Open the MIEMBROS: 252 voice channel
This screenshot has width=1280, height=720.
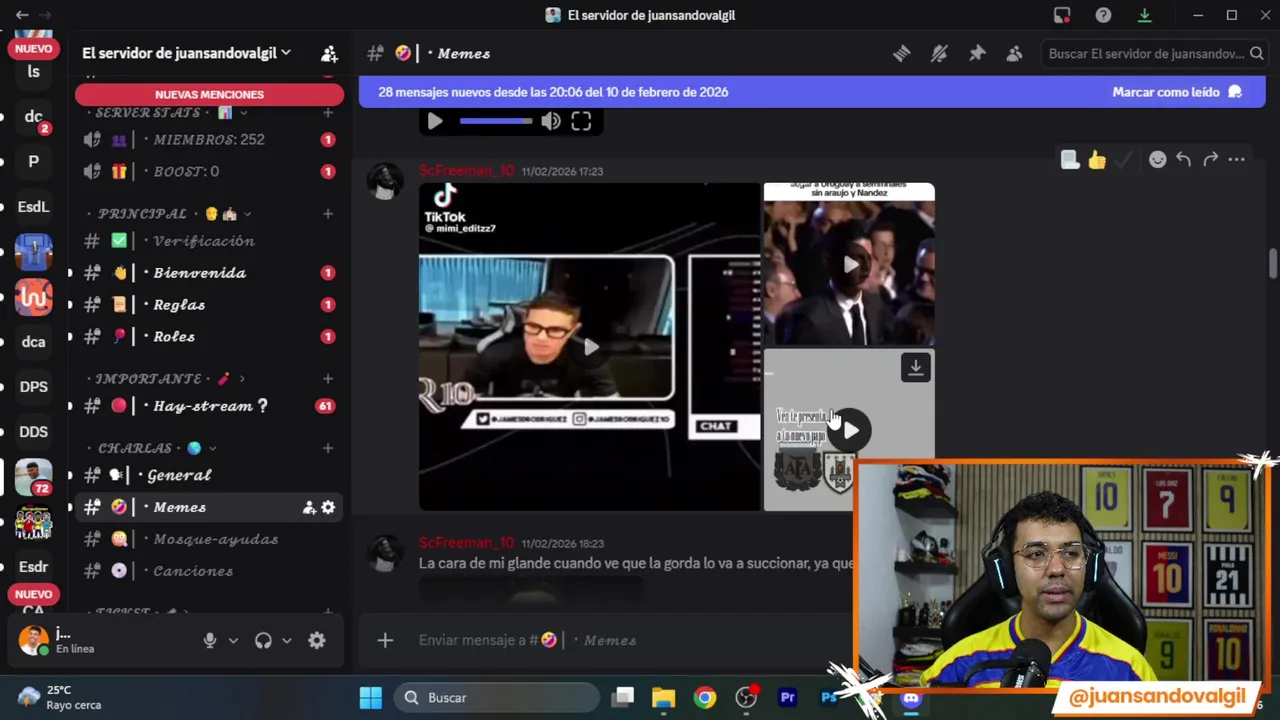click(209, 139)
